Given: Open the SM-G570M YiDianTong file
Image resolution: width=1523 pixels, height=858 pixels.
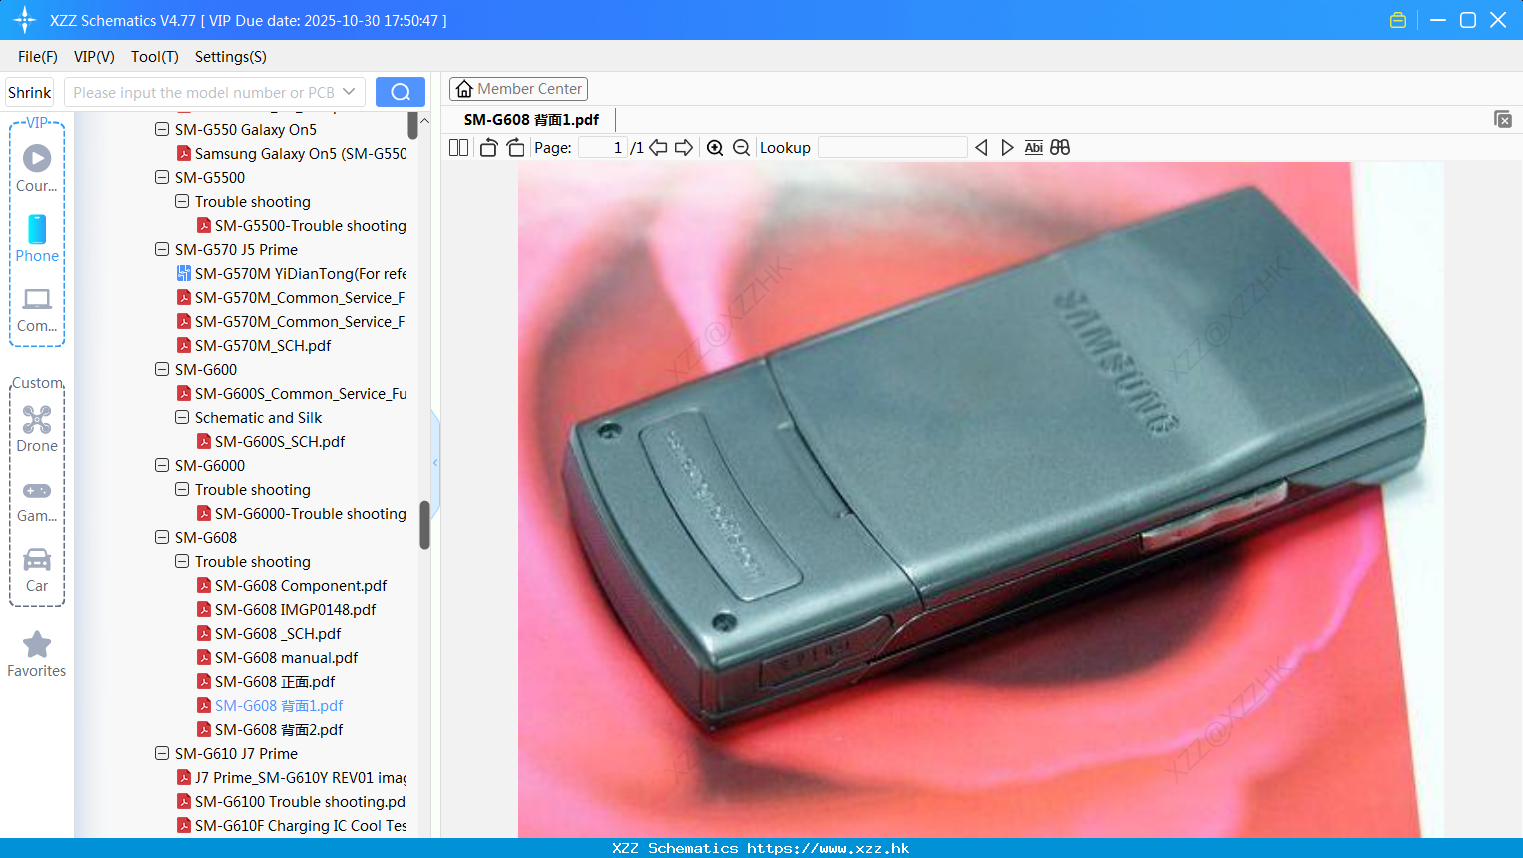Looking at the screenshot, I should click(x=292, y=274).
